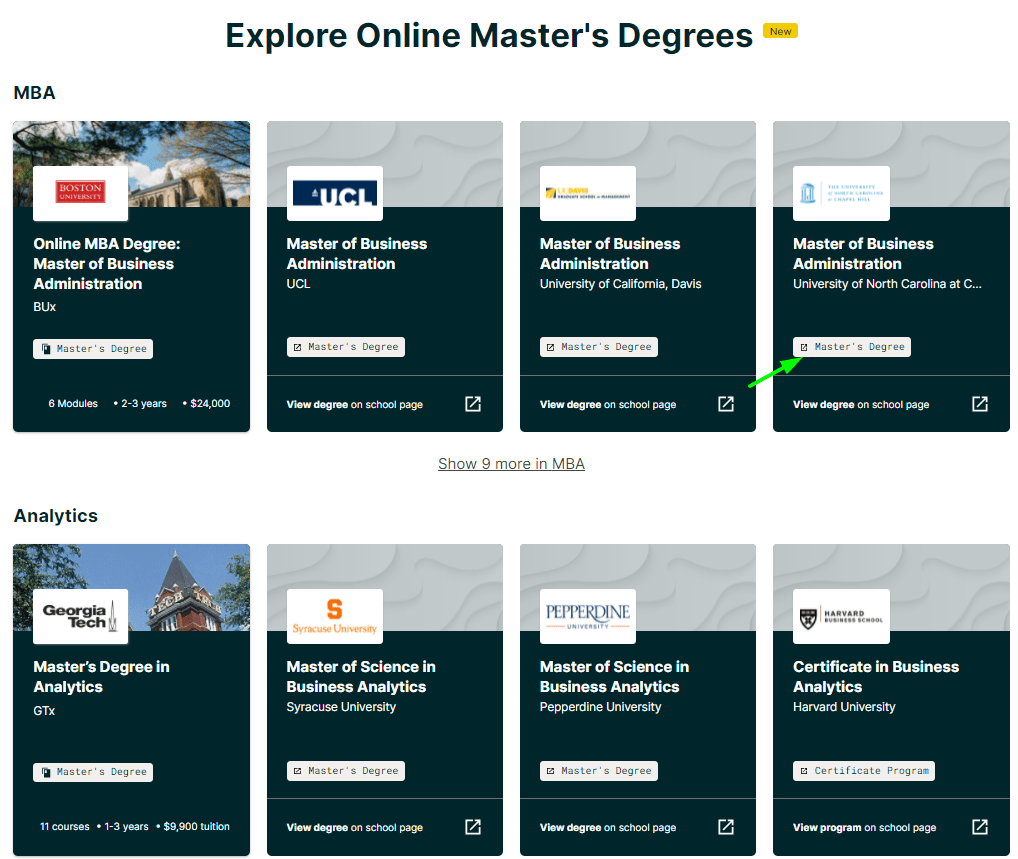
Task: Show 9 more in MBA
Action: [x=512, y=464]
